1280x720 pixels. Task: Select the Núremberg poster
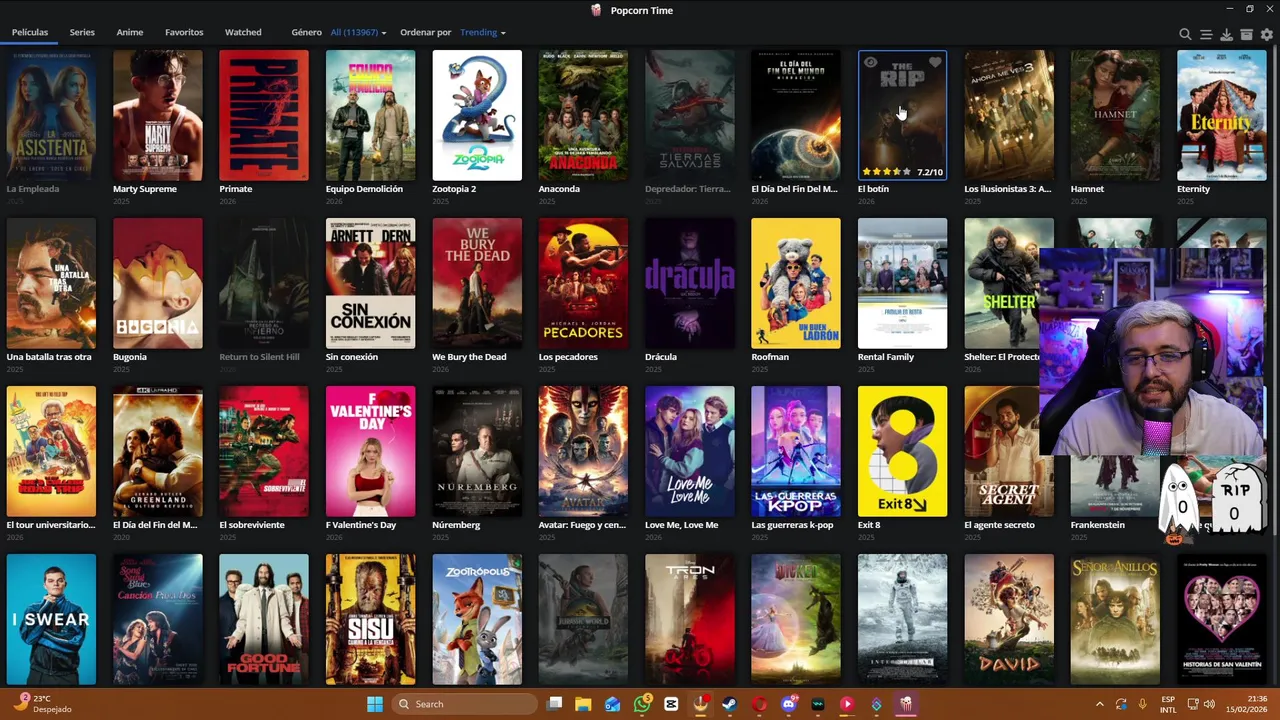coord(477,451)
